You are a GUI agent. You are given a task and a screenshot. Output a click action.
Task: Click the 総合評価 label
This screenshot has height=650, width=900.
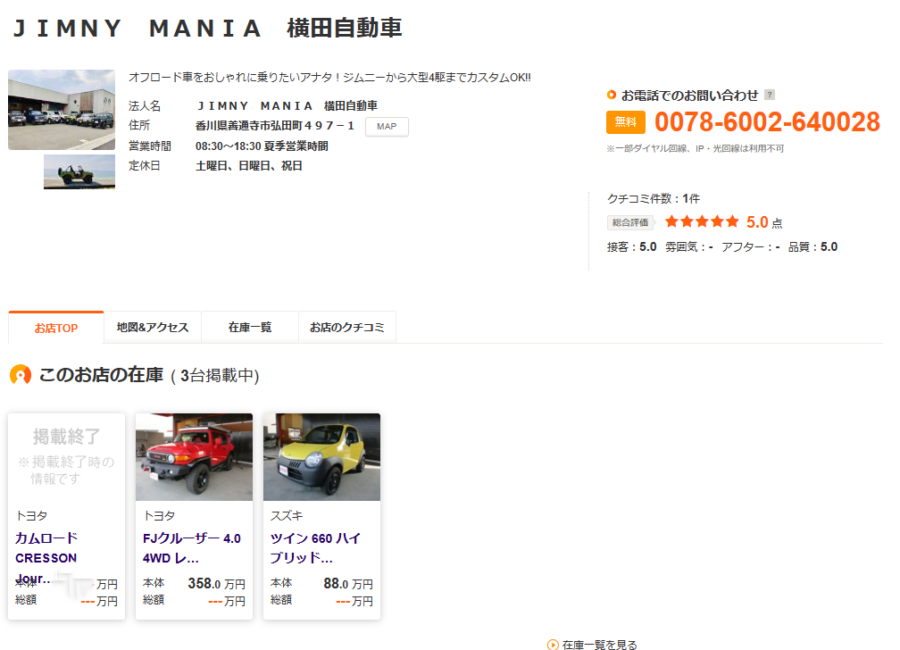coord(630,222)
